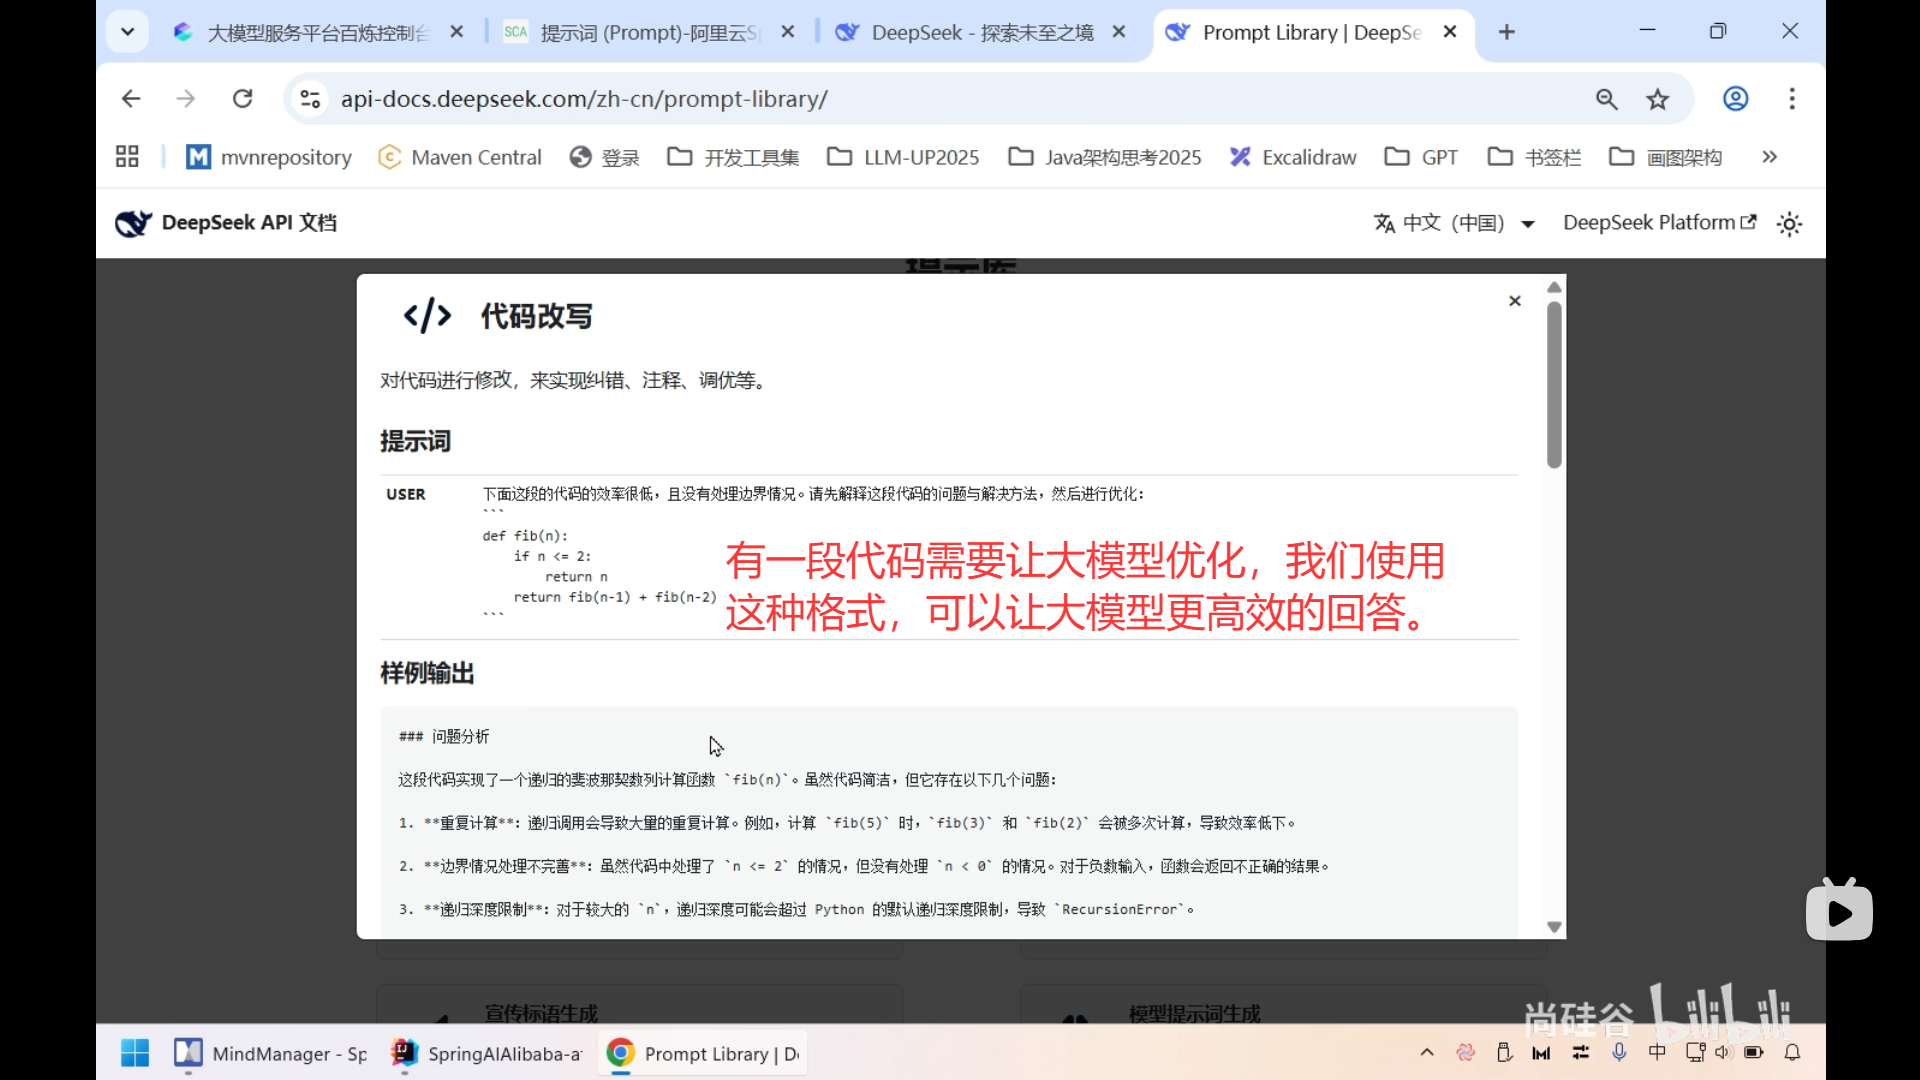Open the Chrome three-dot menu
The image size is (1920, 1080).
coord(1792,99)
